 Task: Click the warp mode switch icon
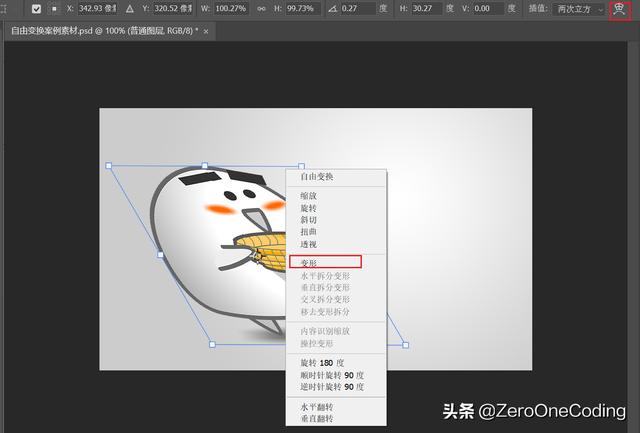pyautogui.click(x=619, y=9)
